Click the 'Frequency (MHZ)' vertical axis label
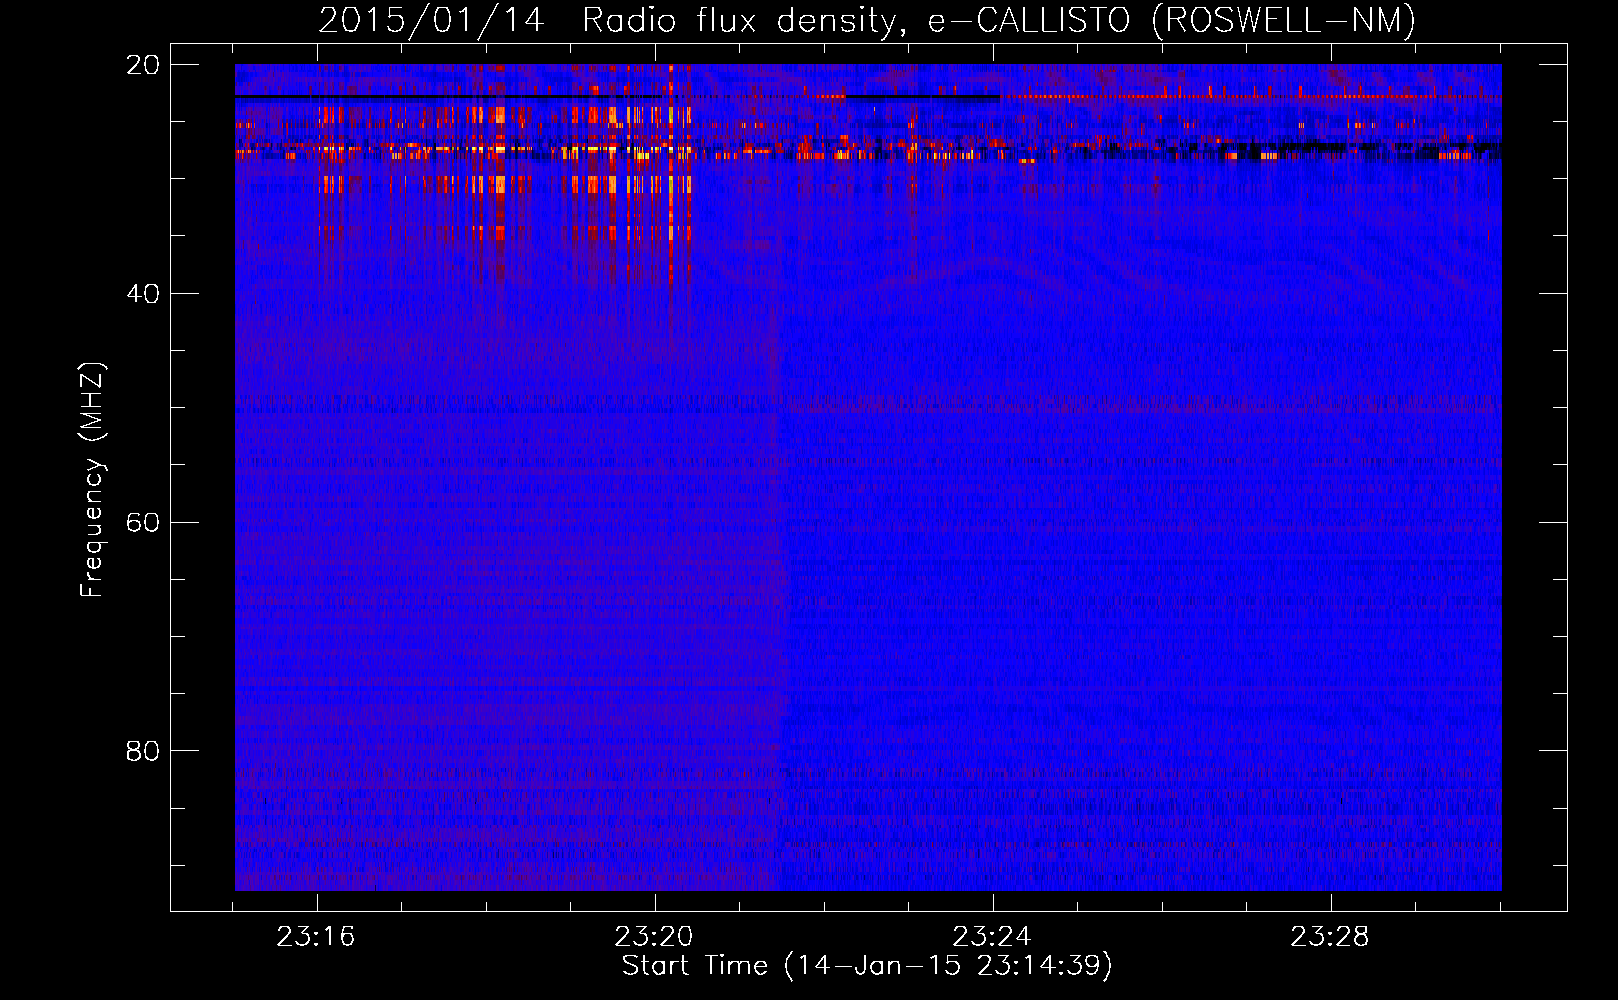 point(92,480)
